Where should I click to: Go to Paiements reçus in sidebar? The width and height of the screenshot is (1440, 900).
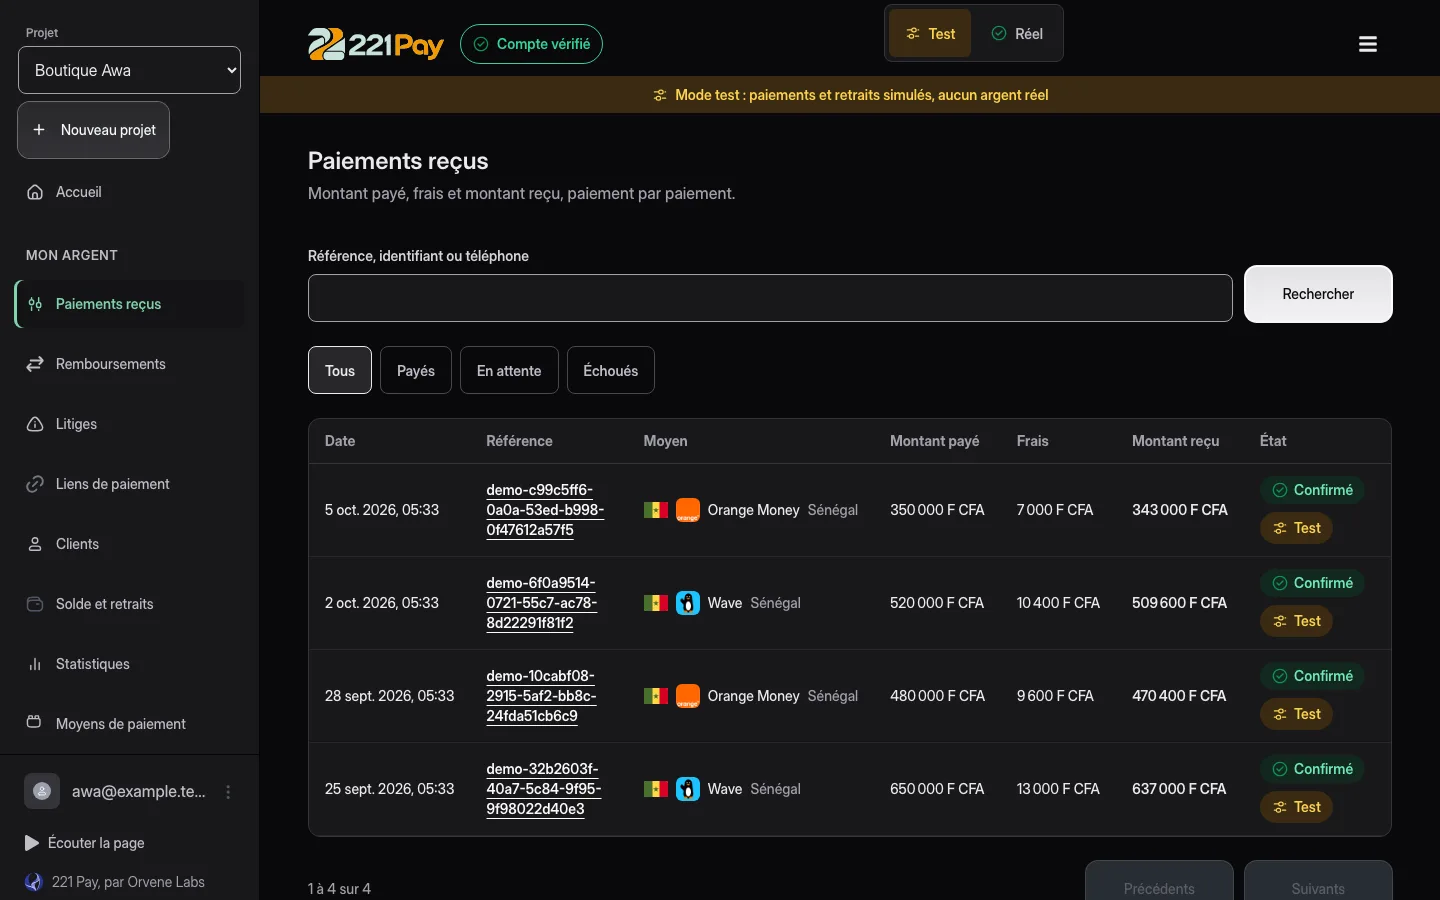129,304
